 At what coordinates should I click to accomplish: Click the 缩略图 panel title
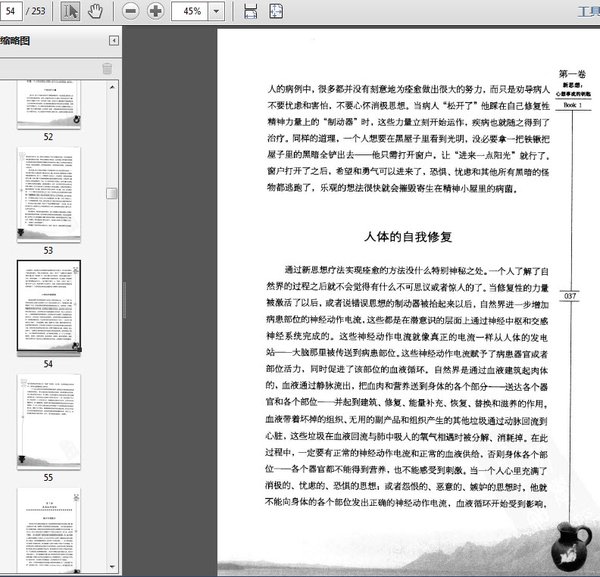tap(15, 41)
